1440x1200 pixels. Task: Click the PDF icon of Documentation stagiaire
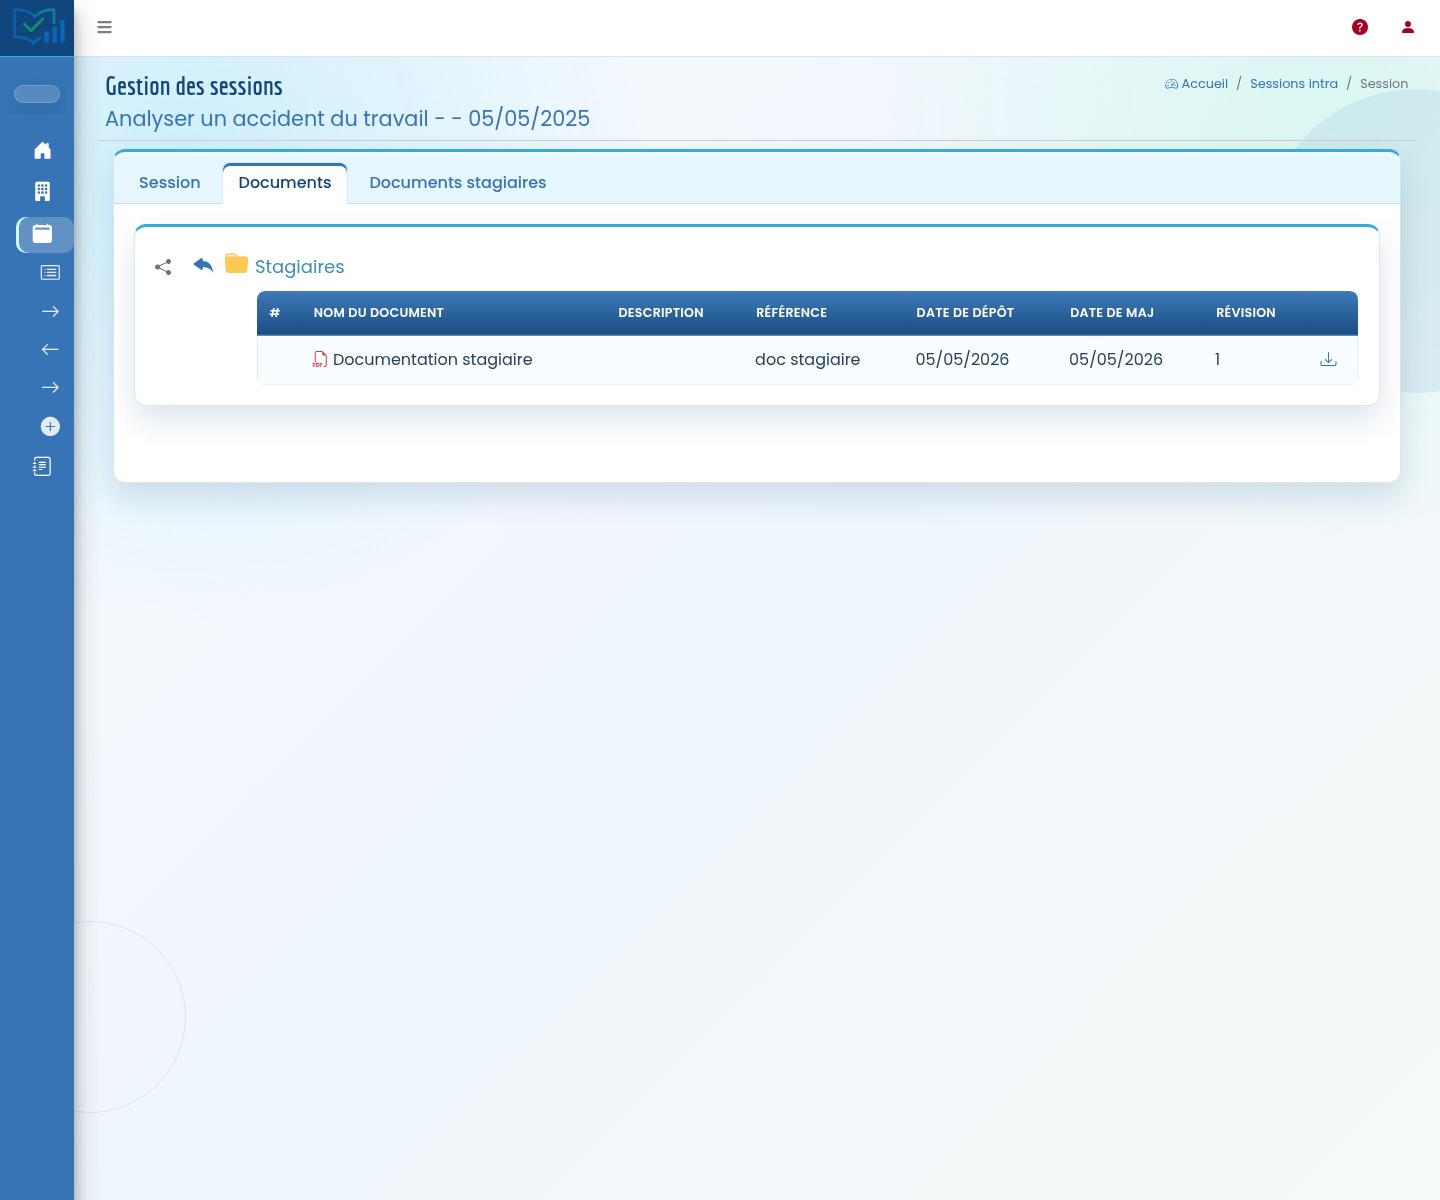tap(320, 359)
